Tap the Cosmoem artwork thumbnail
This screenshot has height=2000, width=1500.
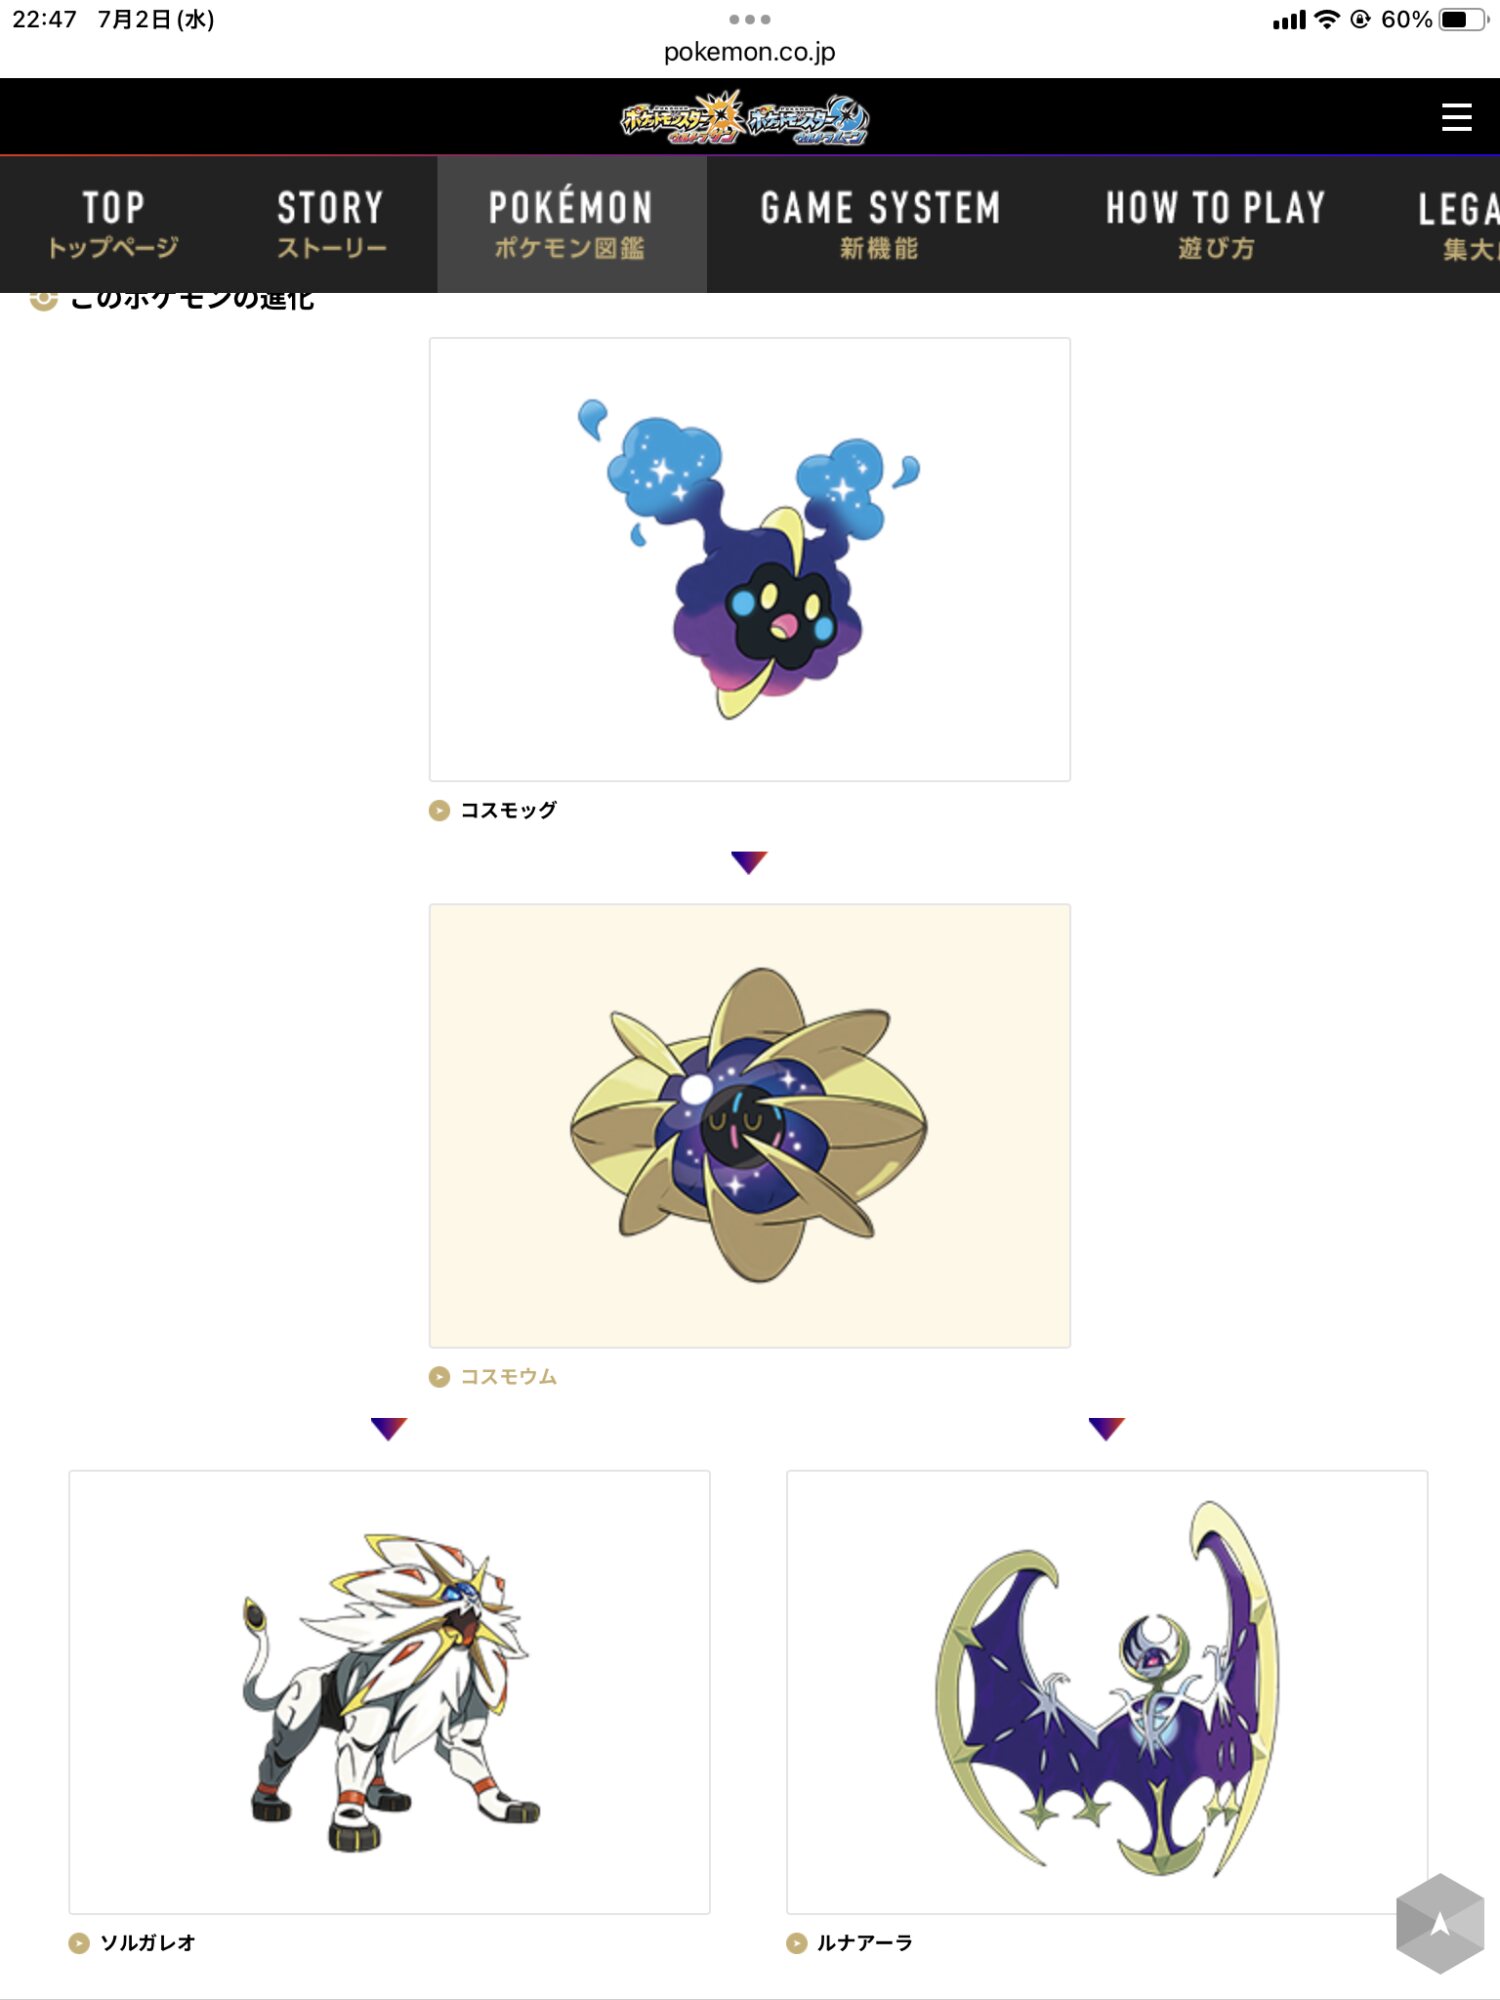point(750,1126)
